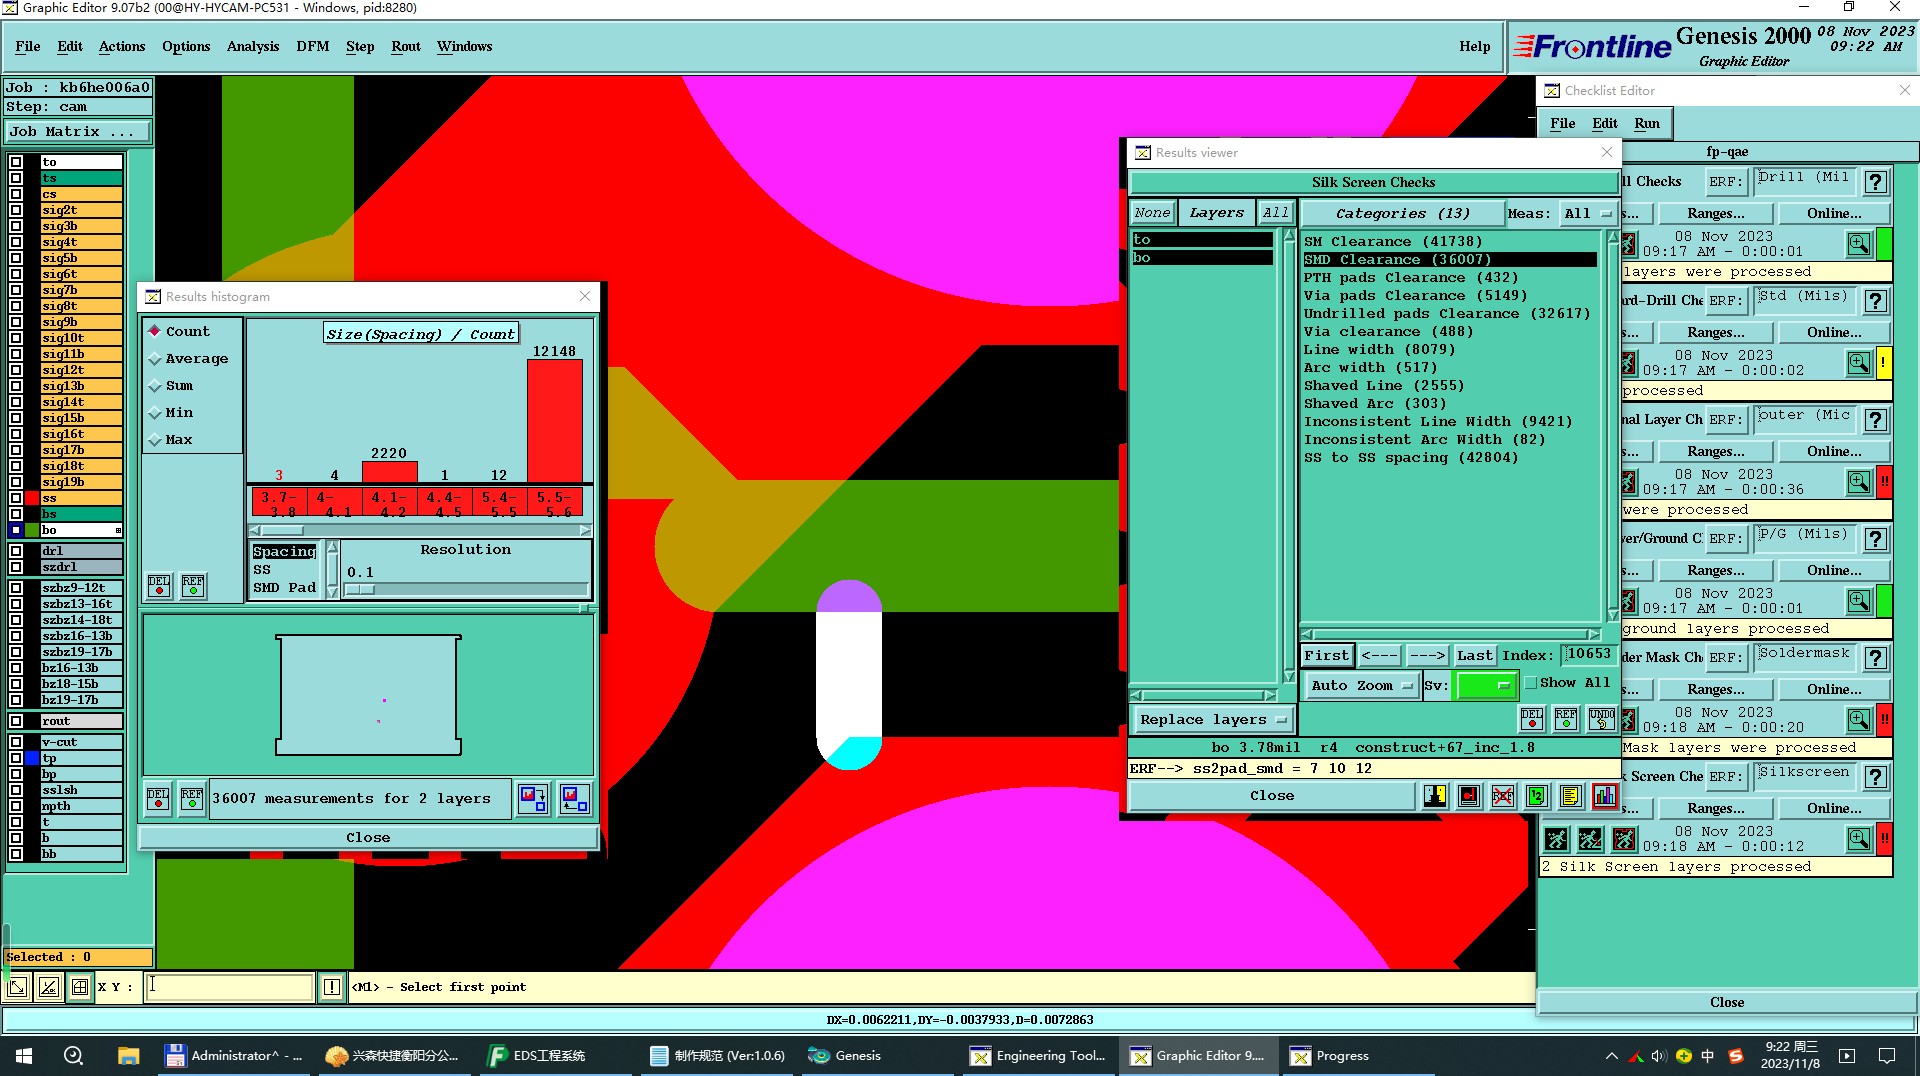The width and height of the screenshot is (1920, 1076).
Task: Click the X Y coordinate input field
Action: 230,987
